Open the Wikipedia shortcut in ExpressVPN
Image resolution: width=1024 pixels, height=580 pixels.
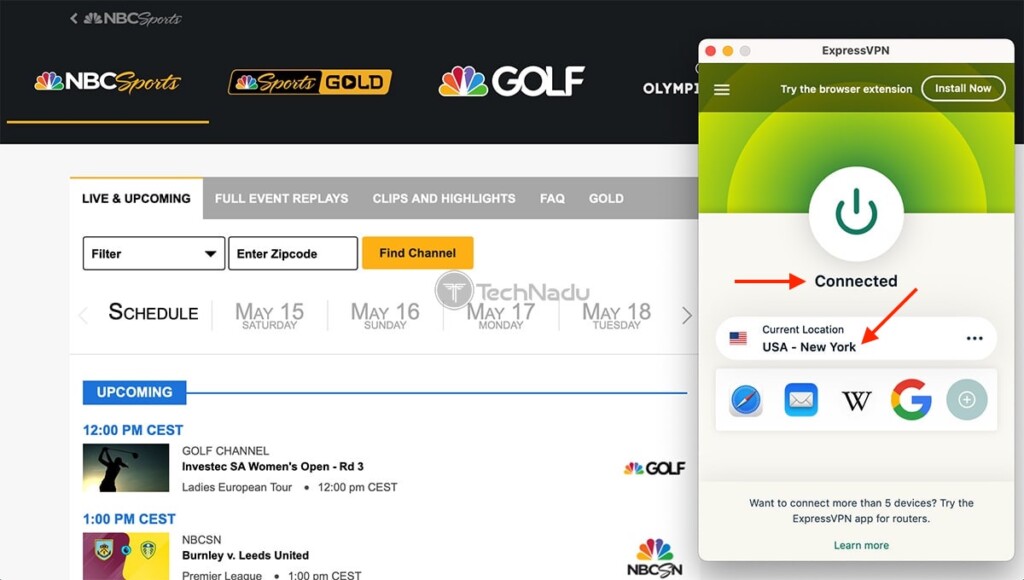pos(856,400)
